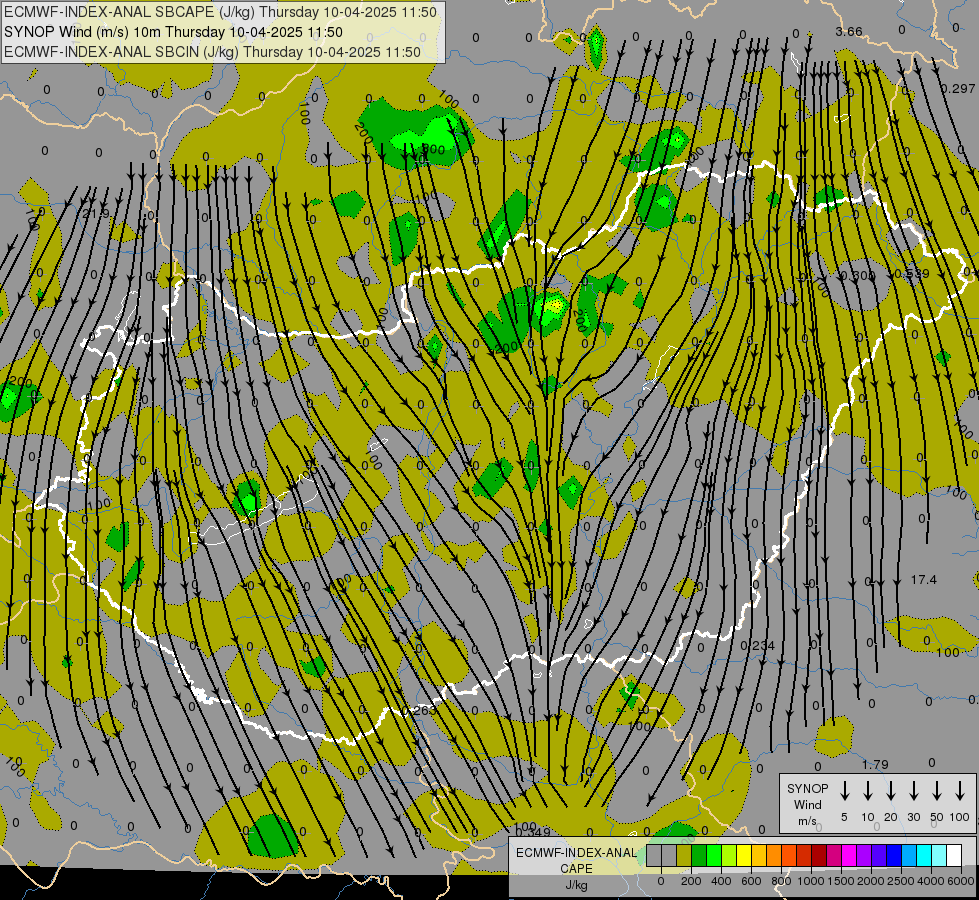The height and width of the screenshot is (900, 979).
Task: Click the 6000 tick label on CAPE scale
Action: tap(961, 881)
